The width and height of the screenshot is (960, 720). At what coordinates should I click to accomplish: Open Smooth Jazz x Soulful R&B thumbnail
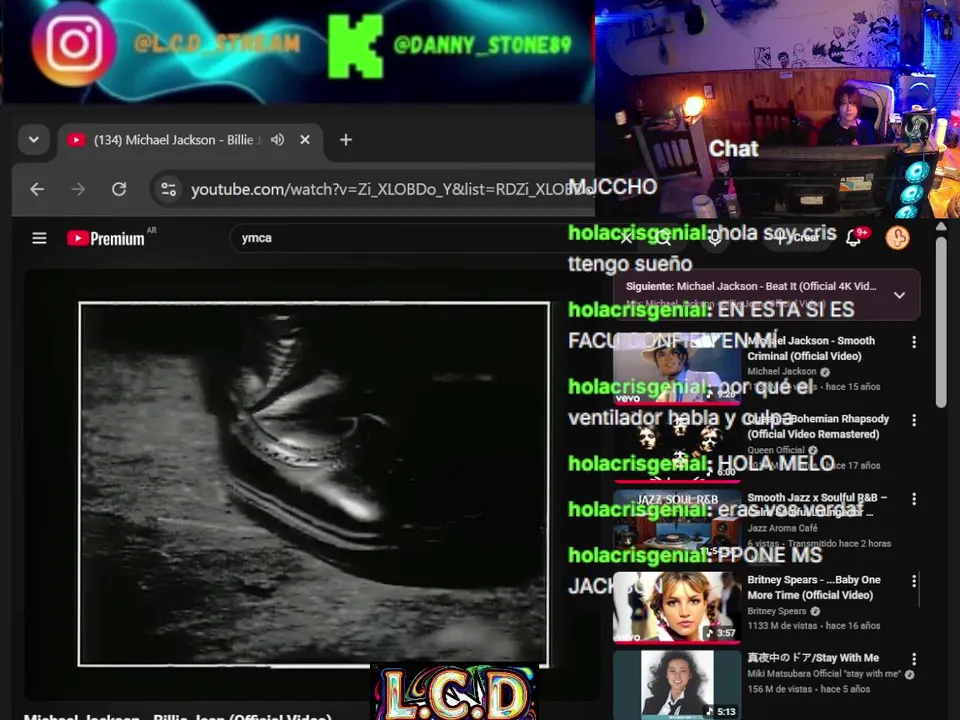click(x=677, y=524)
